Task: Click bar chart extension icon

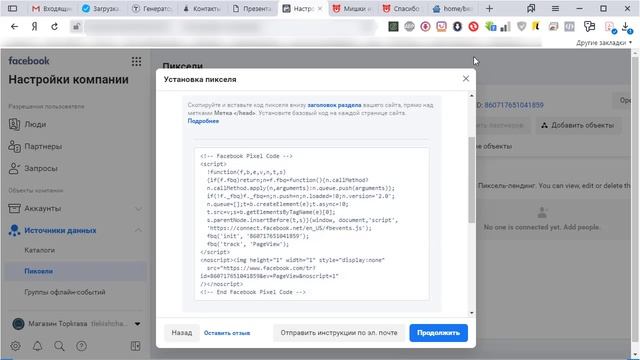Action: click(x=506, y=27)
